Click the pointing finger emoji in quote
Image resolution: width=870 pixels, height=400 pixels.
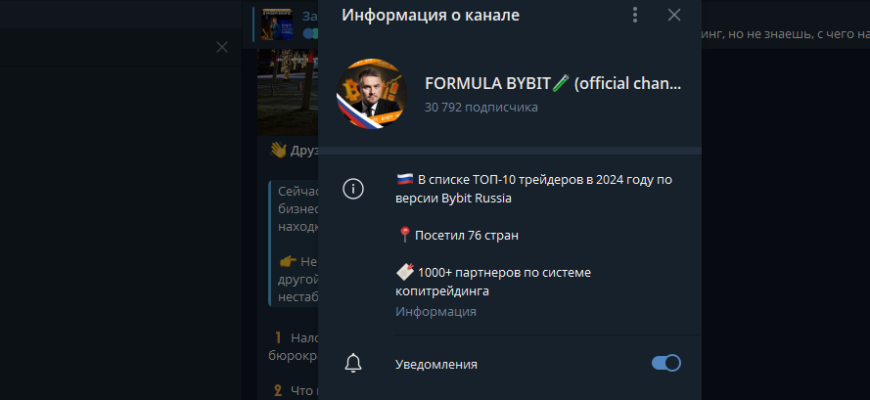point(289,261)
